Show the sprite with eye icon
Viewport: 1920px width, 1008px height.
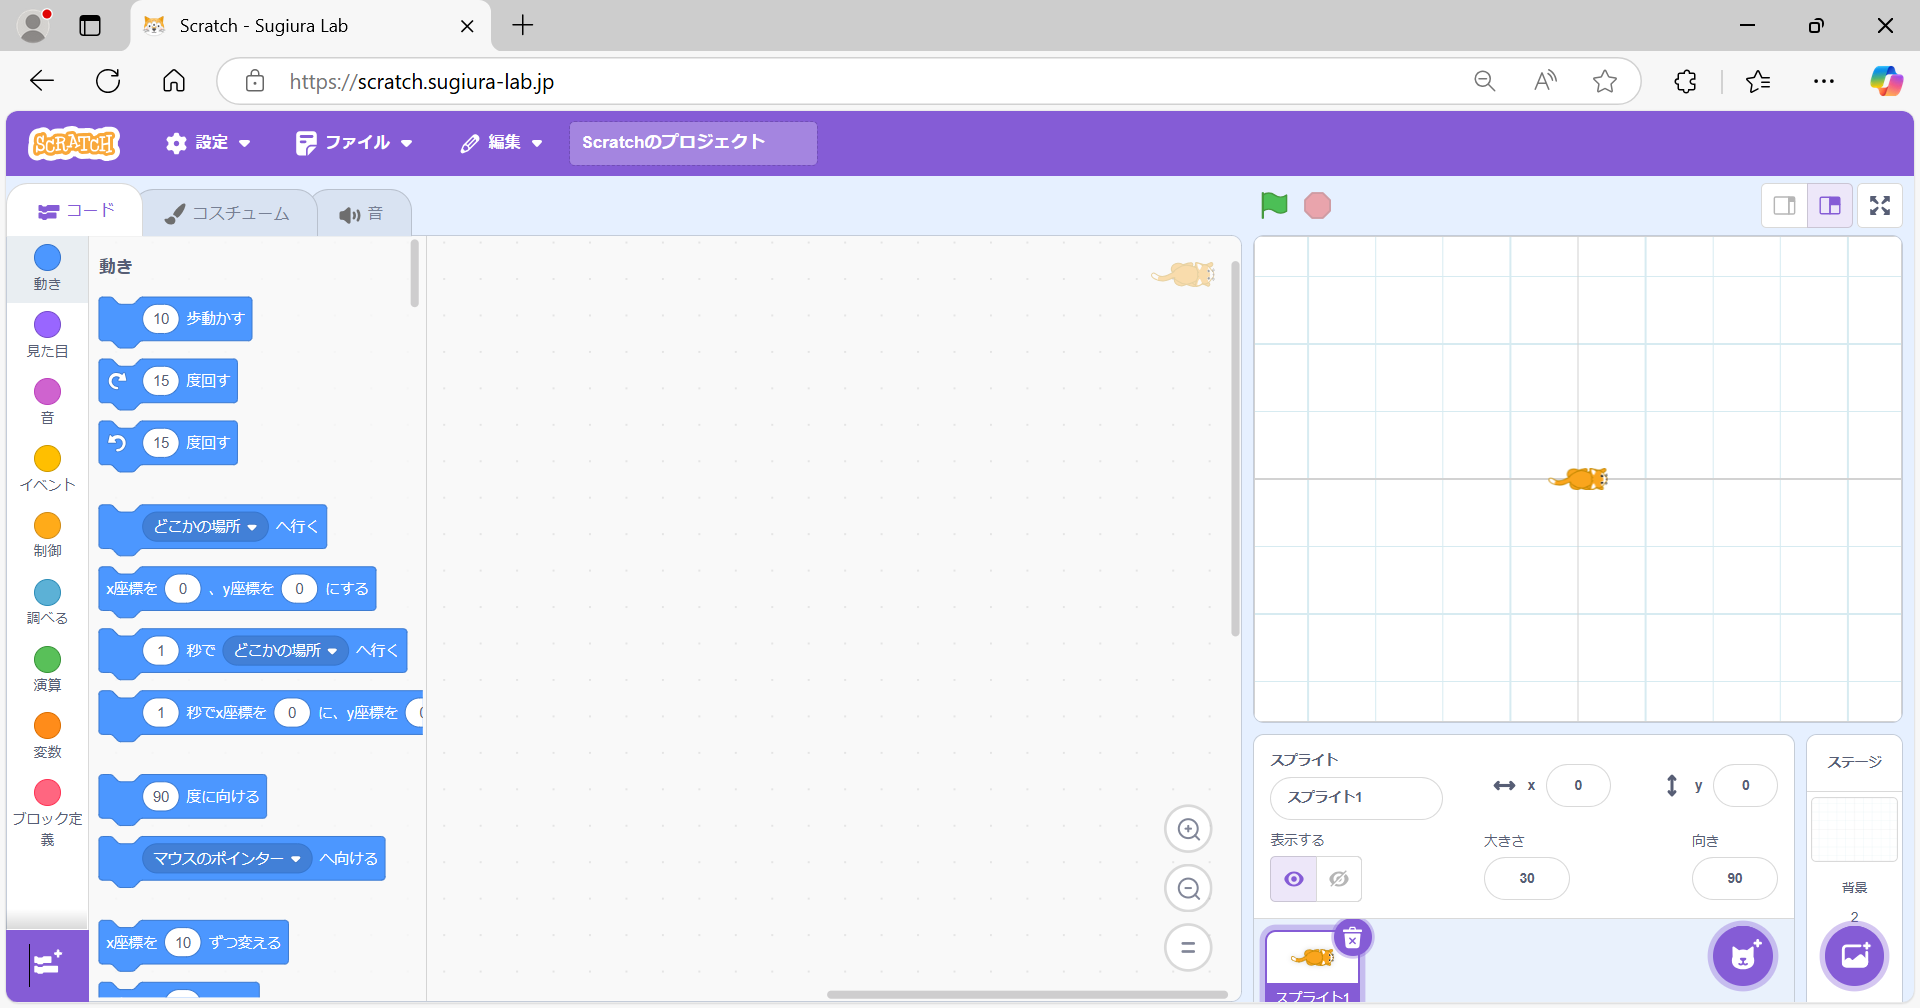[x=1293, y=879]
